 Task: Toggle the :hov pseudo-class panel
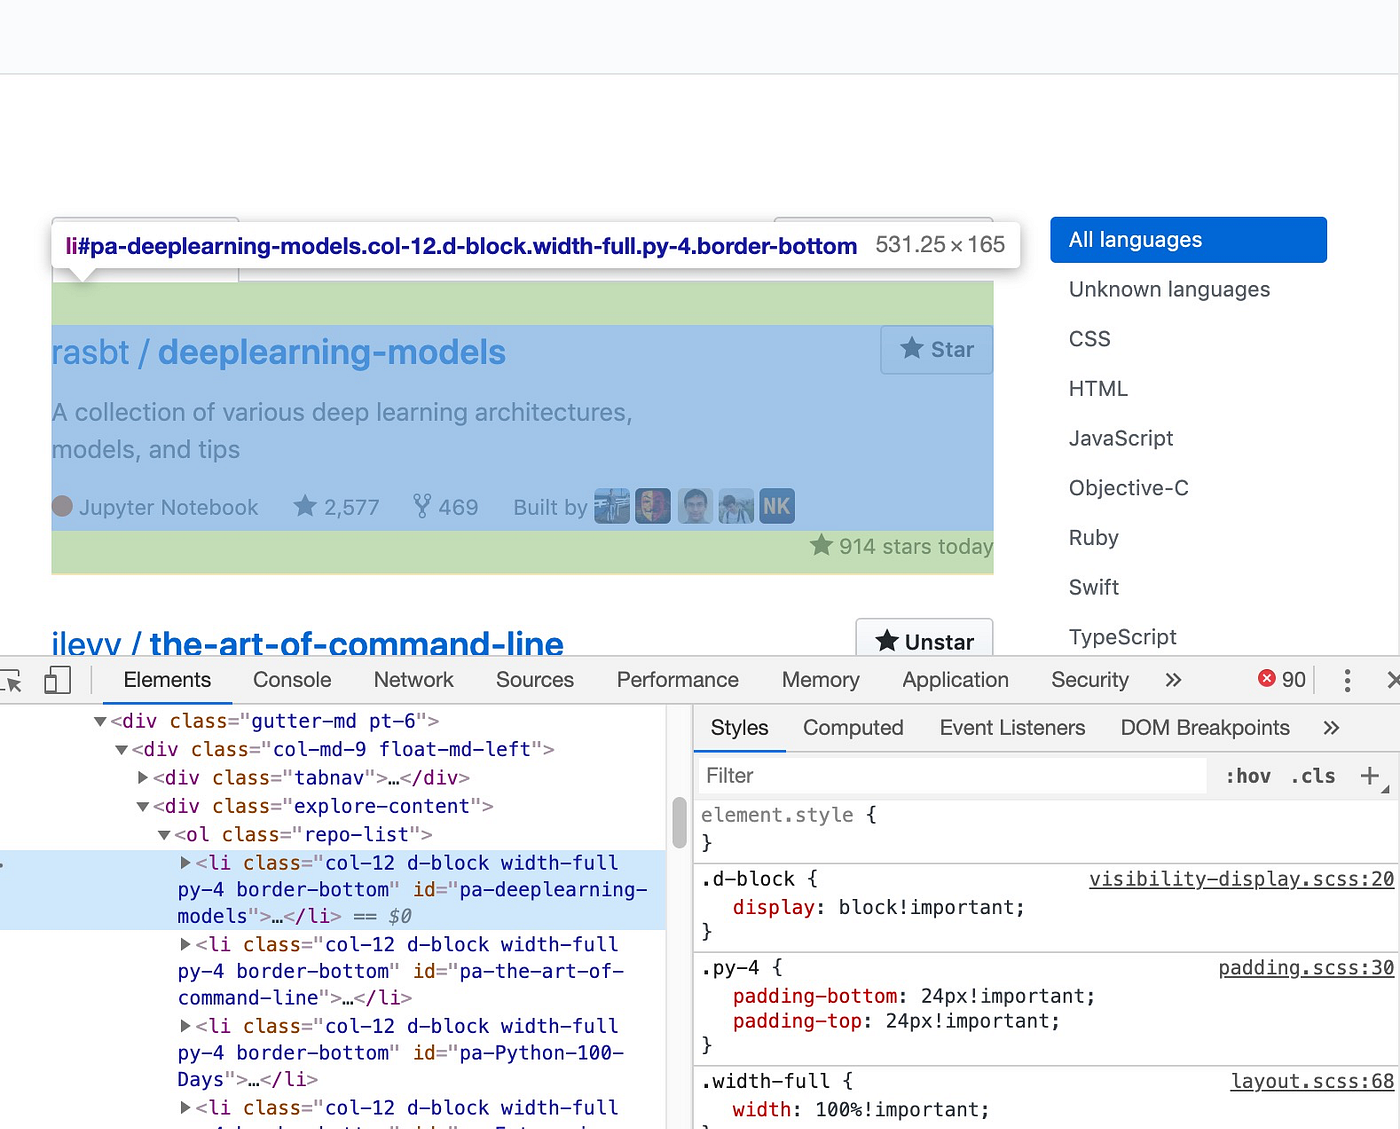[x=1246, y=776]
